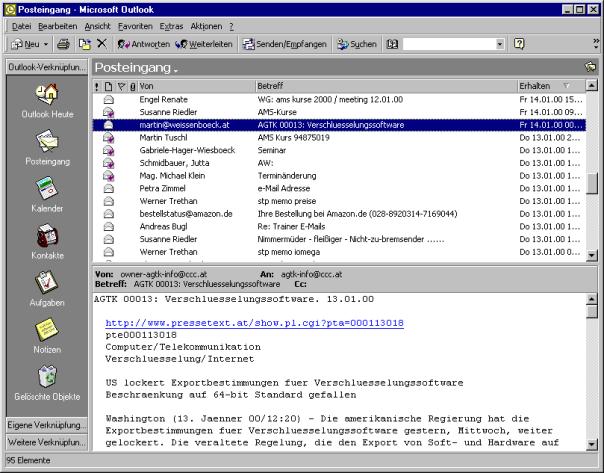Click preview pane scrollbar thumb
Viewport: 604px width, 473px height.
click(x=591, y=312)
